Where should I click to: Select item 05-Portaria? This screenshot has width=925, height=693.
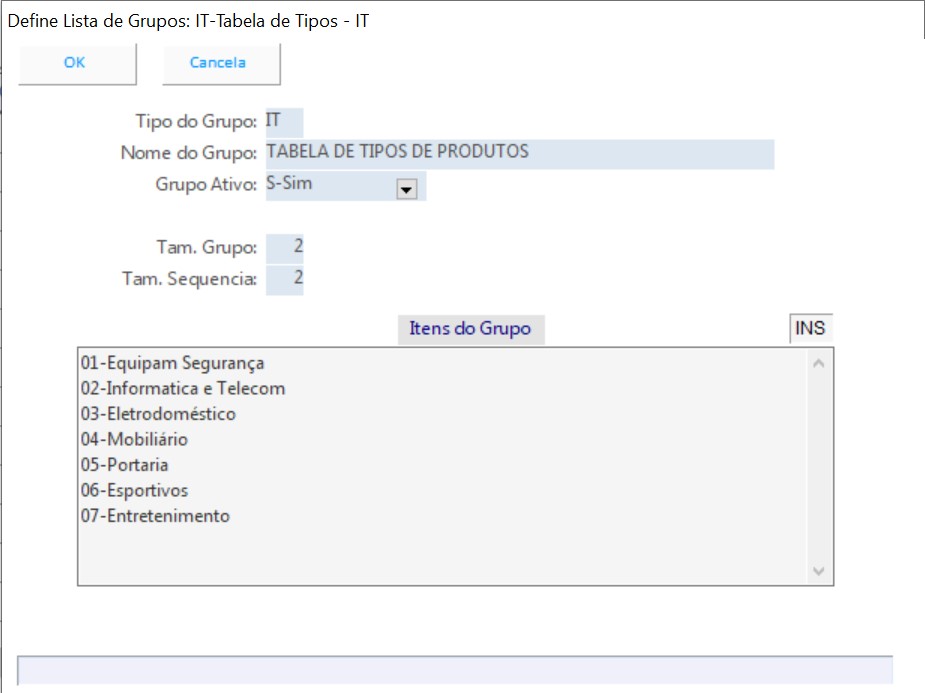(124, 465)
